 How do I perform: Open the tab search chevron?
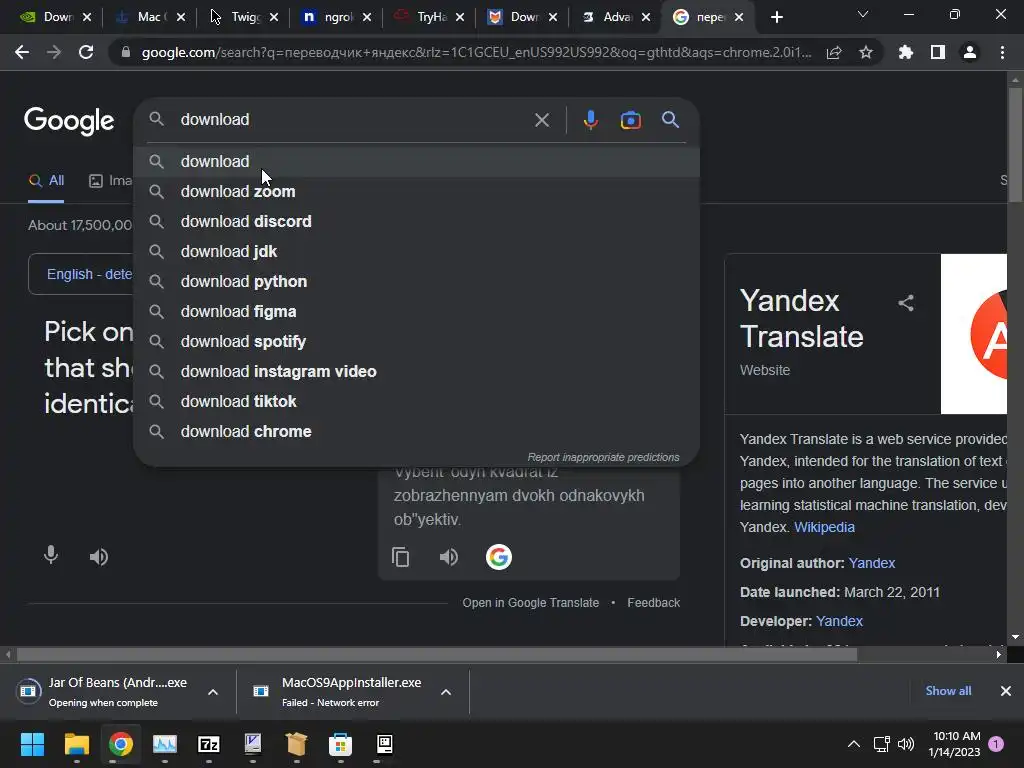pyautogui.click(x=863, y=15)
